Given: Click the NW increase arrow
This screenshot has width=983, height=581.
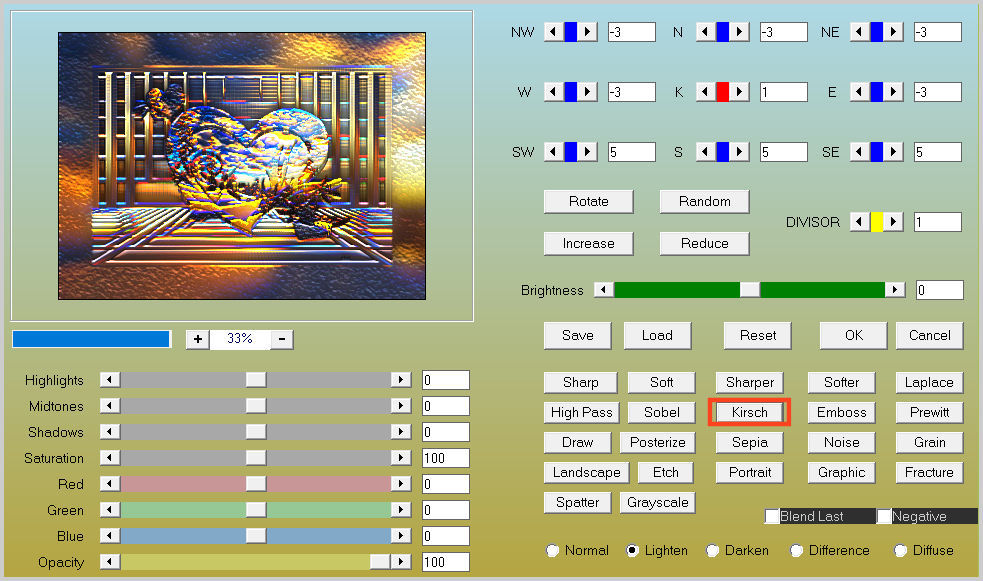Looking at the screenshot, I should click(587, 32).
